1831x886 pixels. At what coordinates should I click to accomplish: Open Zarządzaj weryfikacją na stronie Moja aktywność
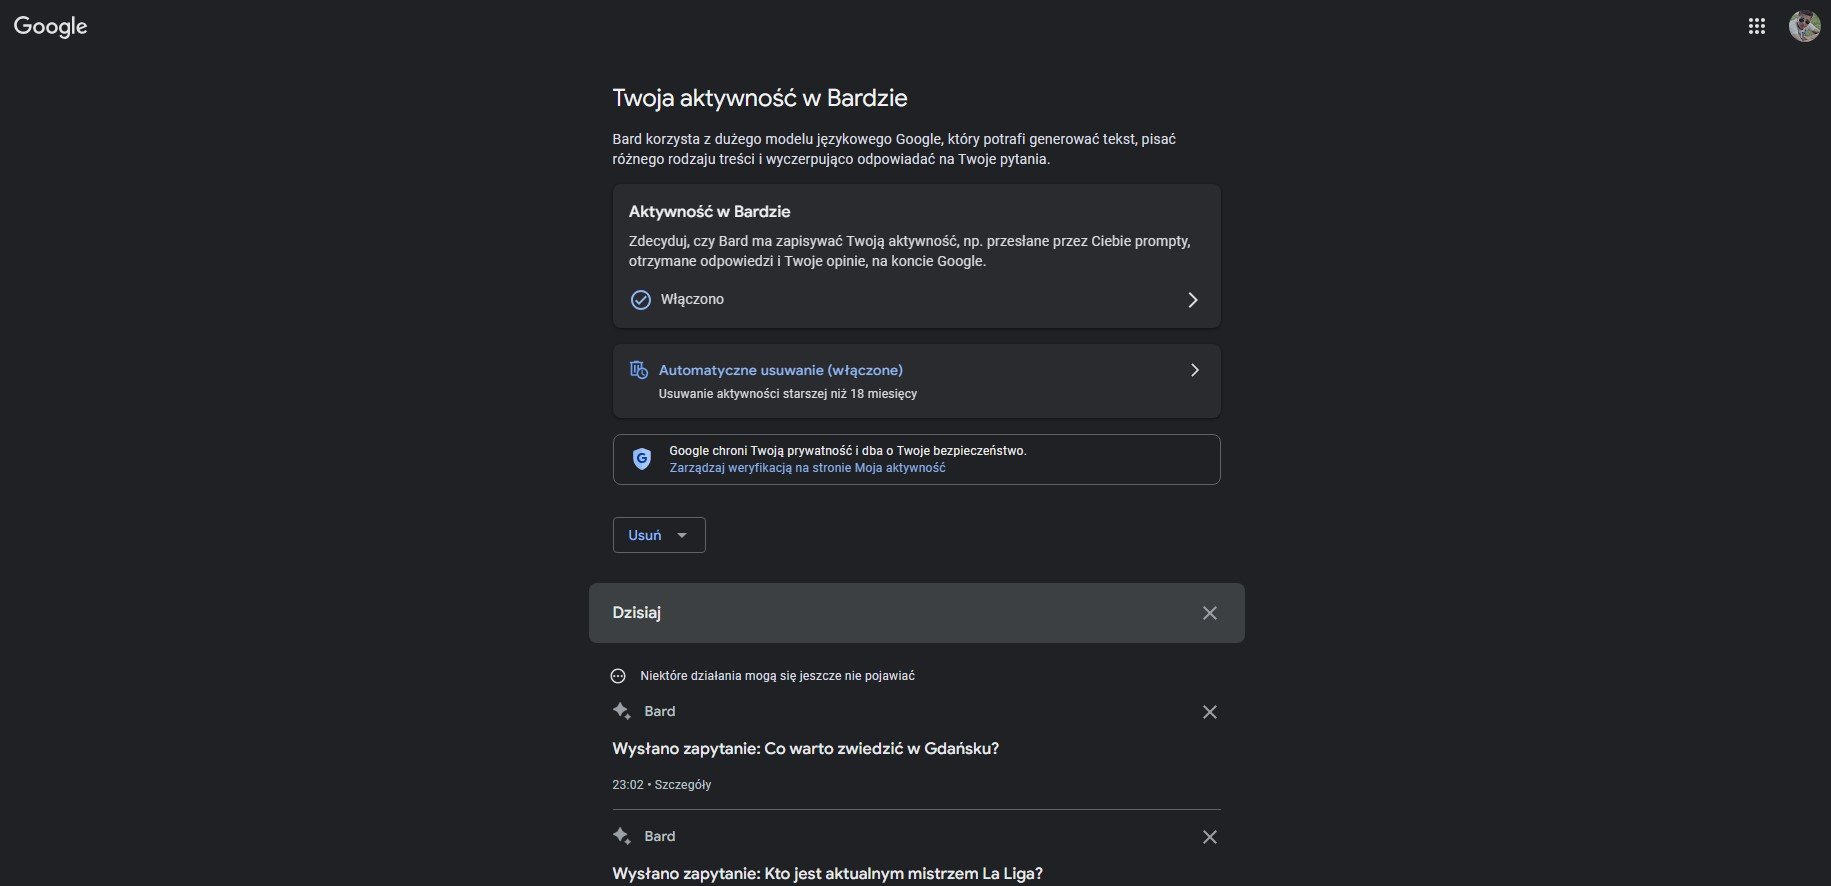tap(807, 468)
